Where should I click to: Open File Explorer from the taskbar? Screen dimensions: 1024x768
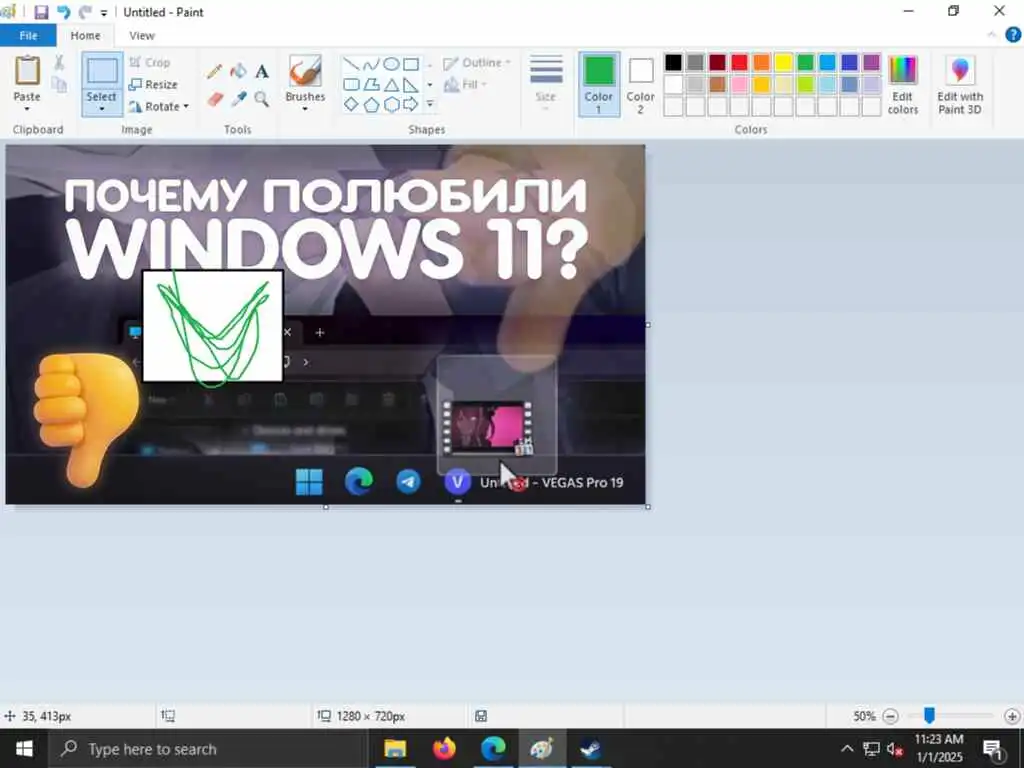tap(394, 748)
